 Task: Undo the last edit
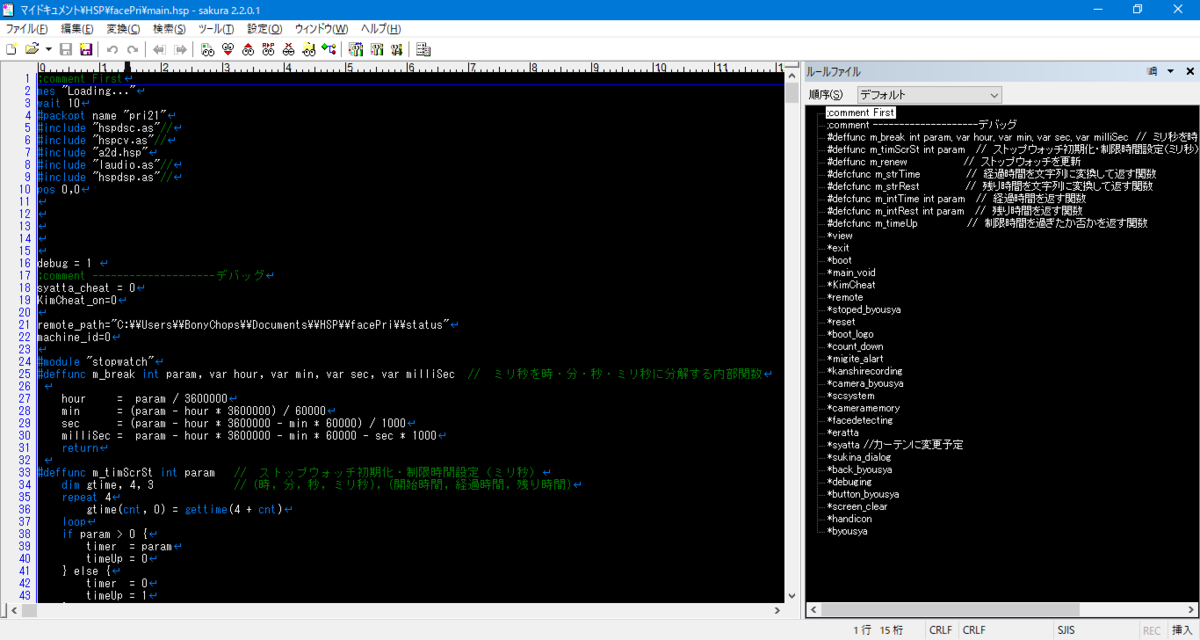click(112, 48)
